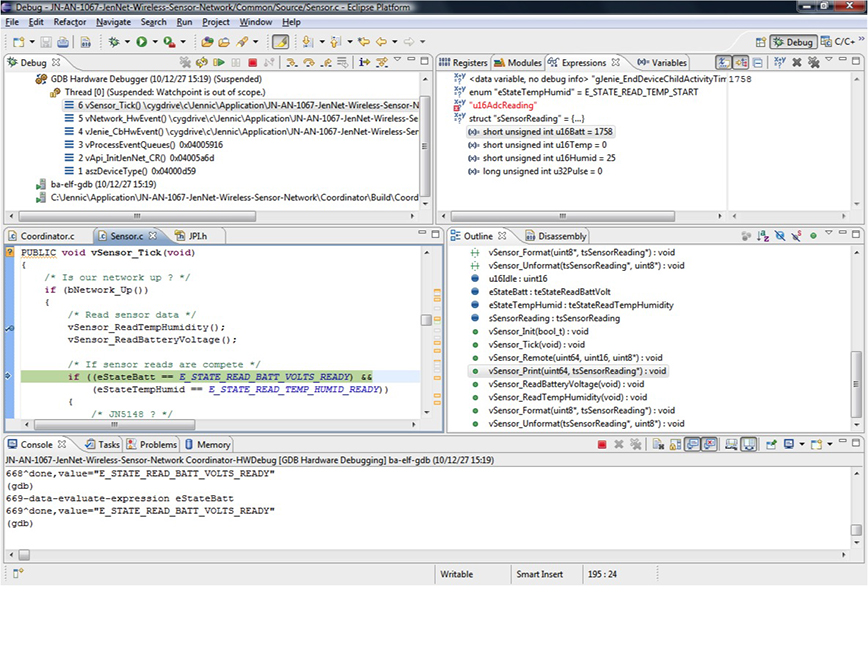Open the Expressions view menu triangle
868x650 pixels.
pyautogui.click(x=829, y=60)
